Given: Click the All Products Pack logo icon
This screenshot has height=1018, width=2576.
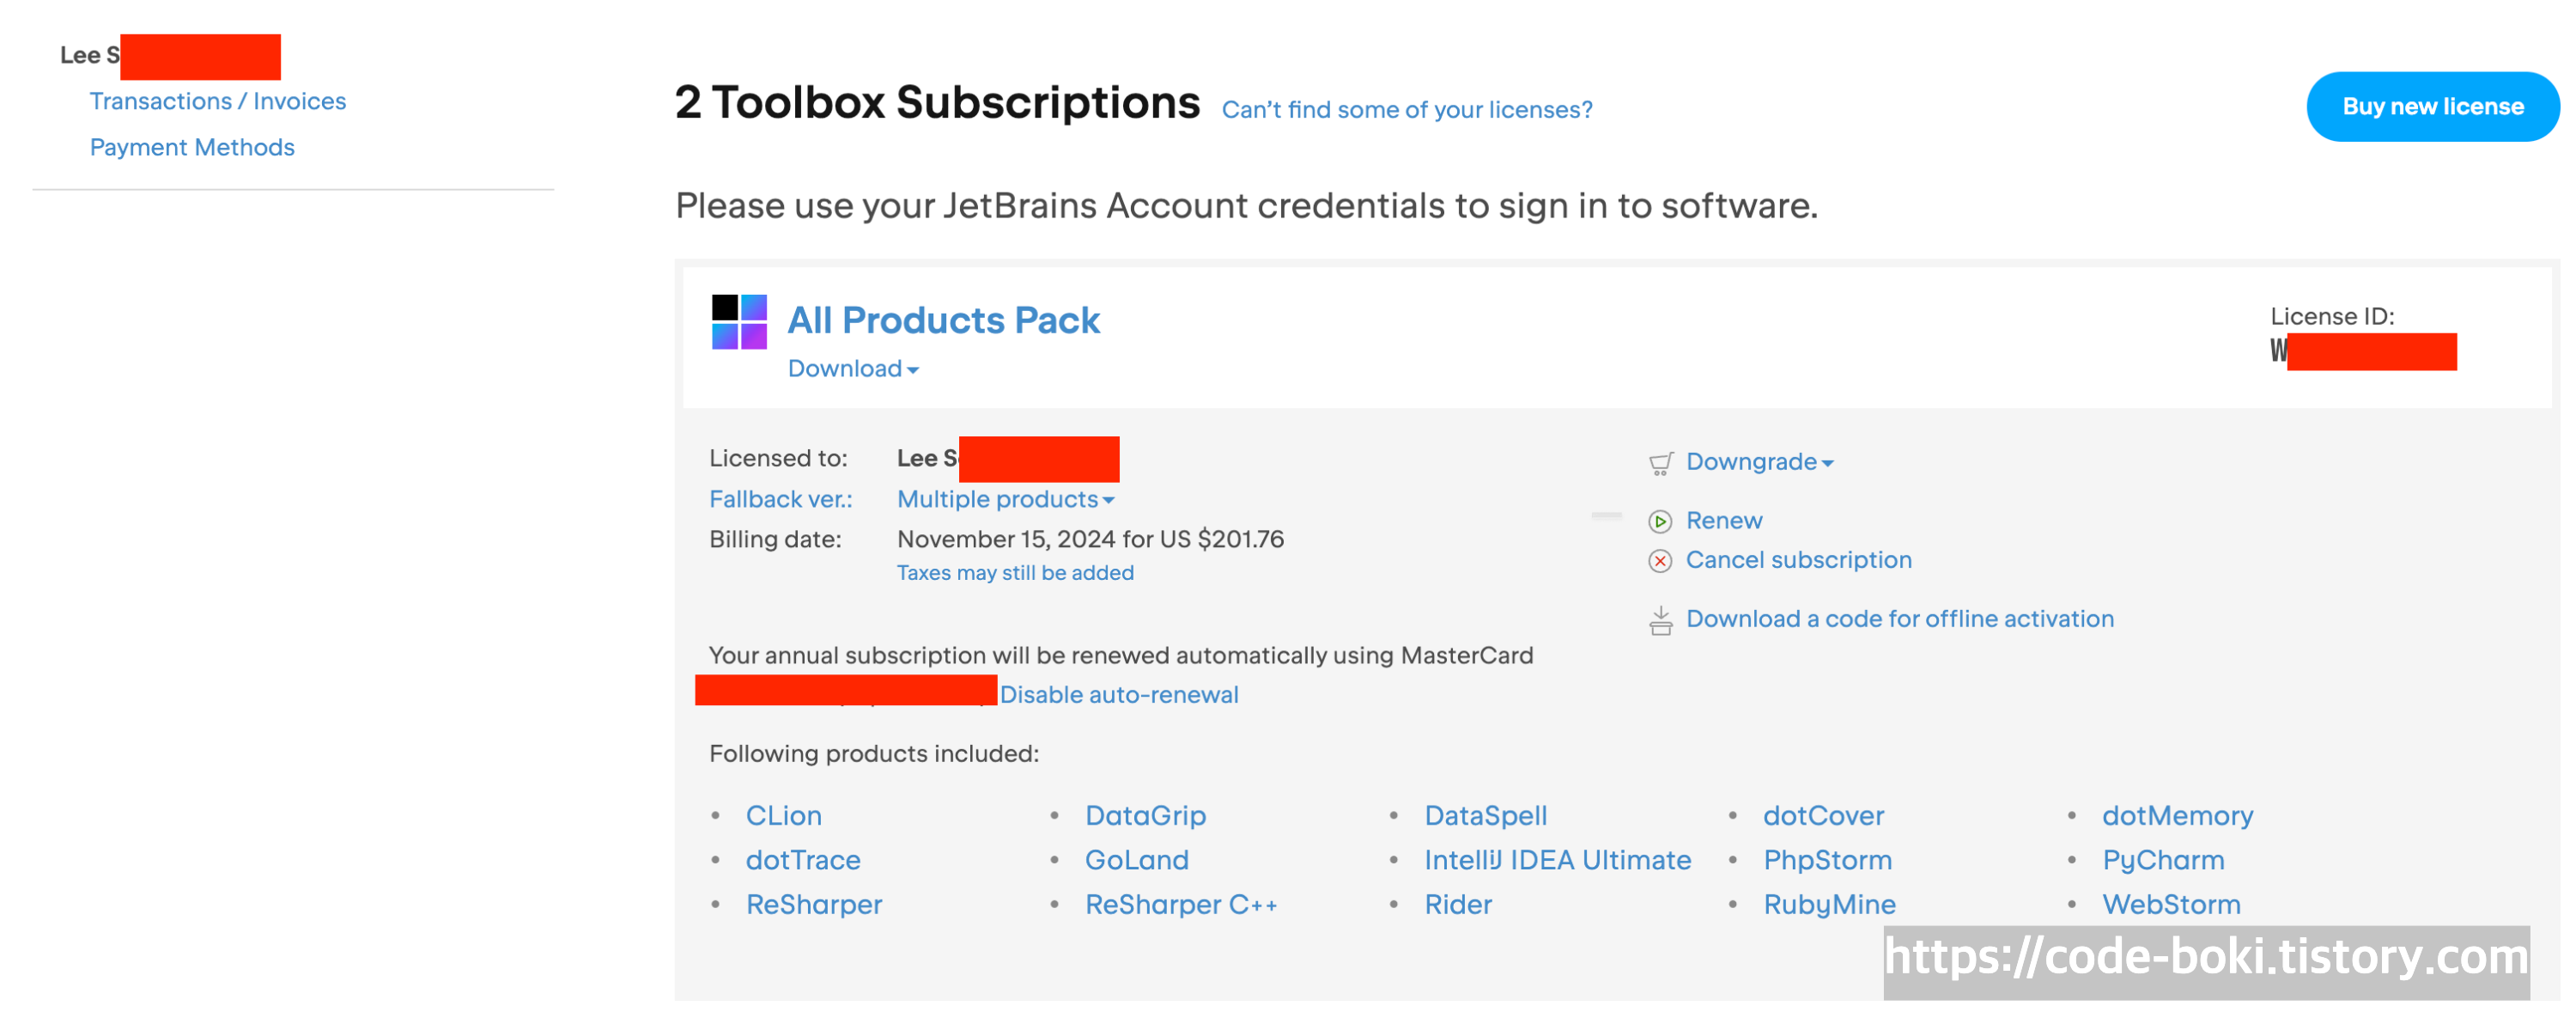Looking at the screenshot, I should [x=739, y=322].
